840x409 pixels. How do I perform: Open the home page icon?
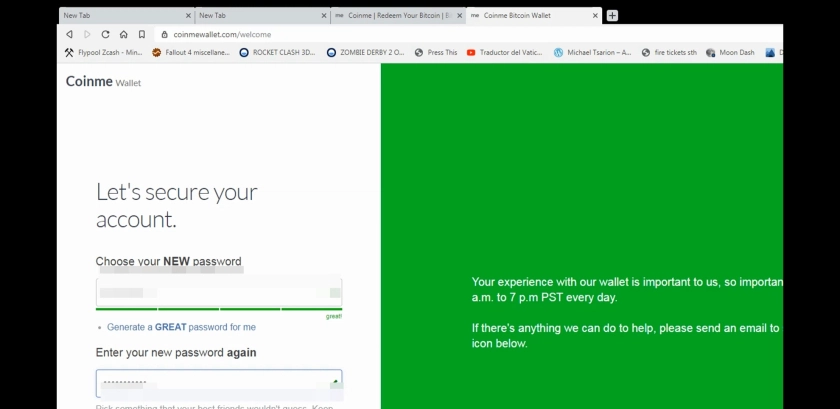(124, 34)
